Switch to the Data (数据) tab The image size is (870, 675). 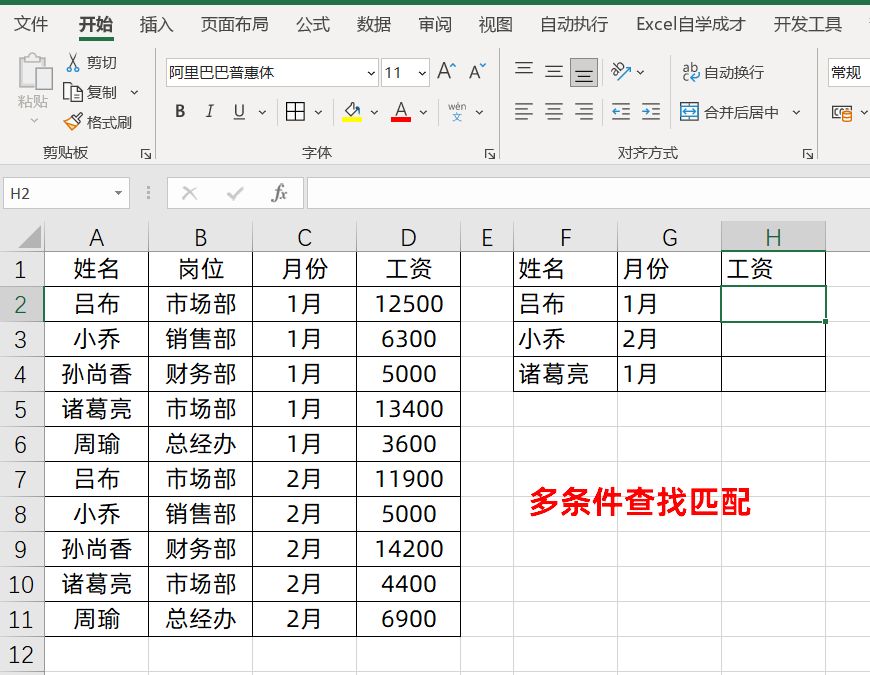(374, 24)
